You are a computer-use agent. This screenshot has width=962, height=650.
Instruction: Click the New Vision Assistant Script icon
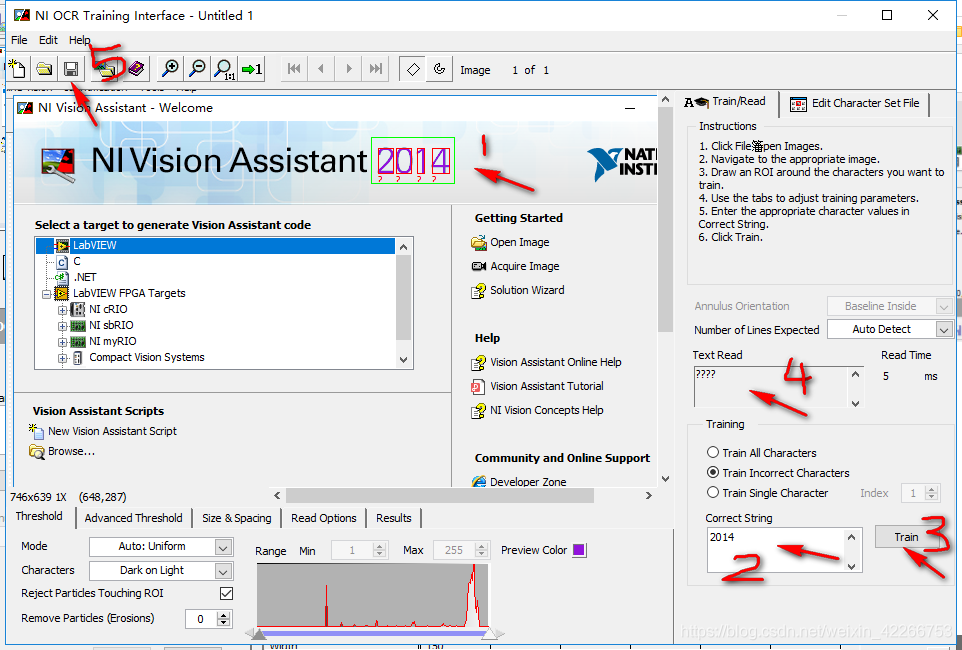tap(36, 431)
